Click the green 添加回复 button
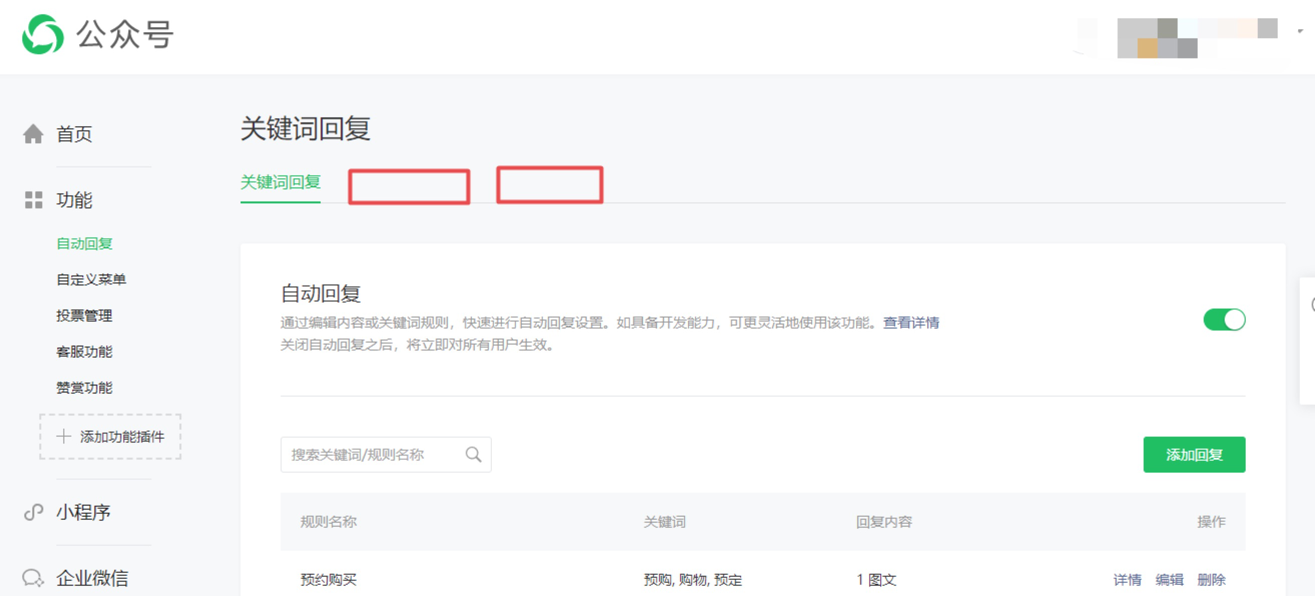The height and width of the screenshot is (596, 1315). tap(1194, 455)
